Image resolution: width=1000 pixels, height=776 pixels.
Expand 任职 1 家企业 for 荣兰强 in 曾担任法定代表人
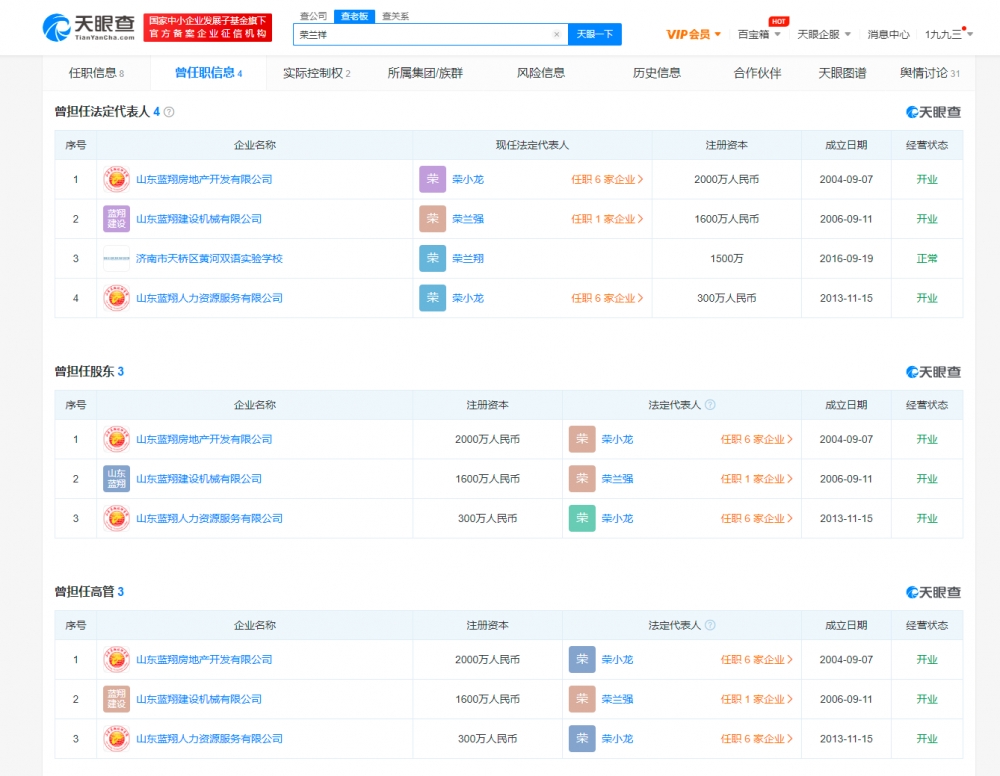pos(607,219)
